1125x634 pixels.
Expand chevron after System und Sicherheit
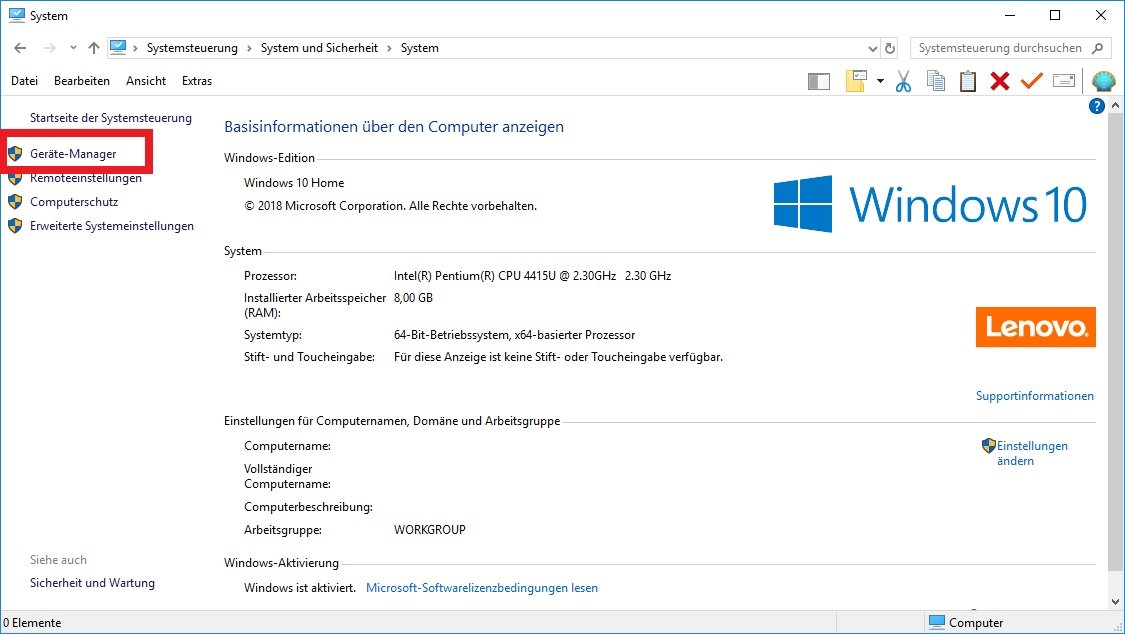coord(390,48)
